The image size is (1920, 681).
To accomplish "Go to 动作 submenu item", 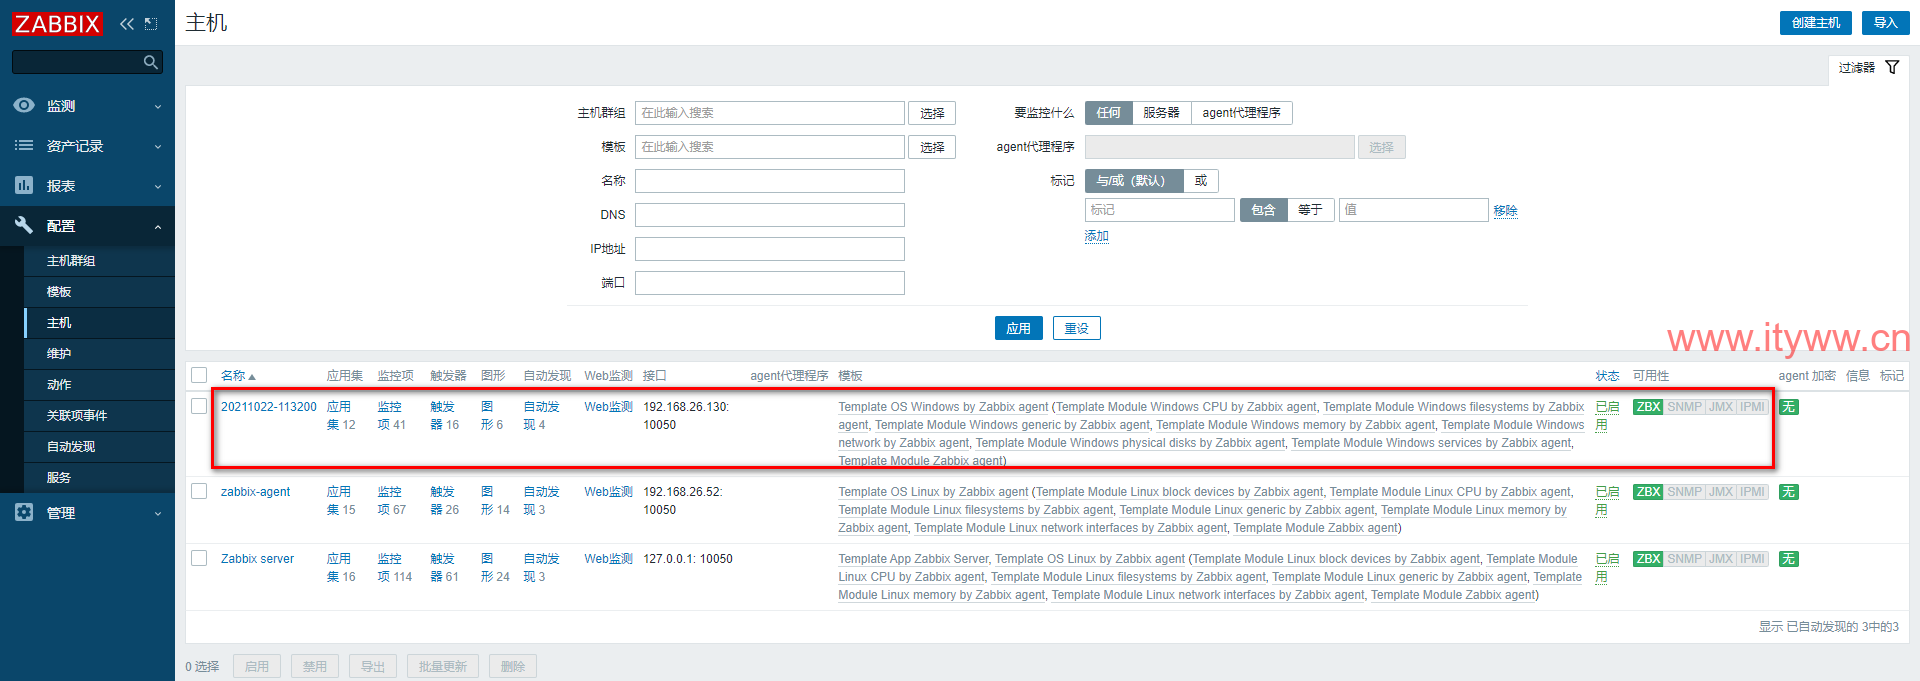I will pos(99,385).
